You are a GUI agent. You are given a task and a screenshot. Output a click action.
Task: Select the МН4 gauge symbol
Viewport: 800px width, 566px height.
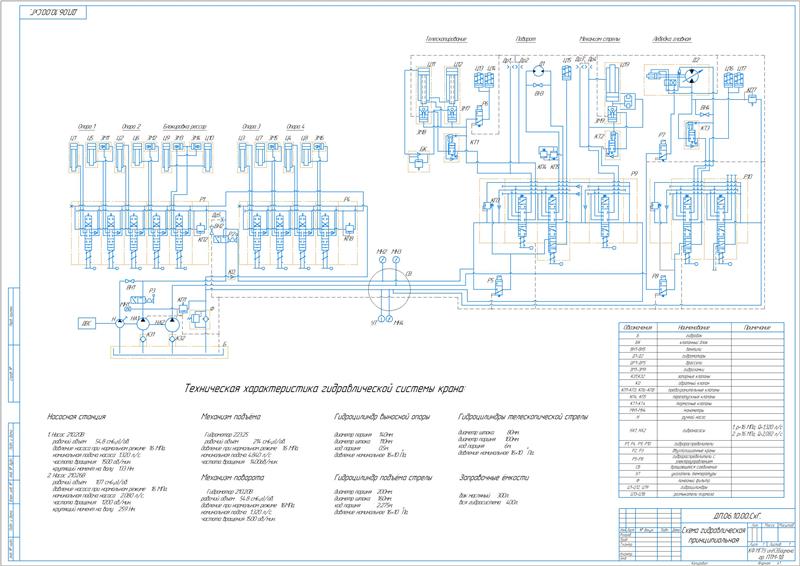coord(389,319)
